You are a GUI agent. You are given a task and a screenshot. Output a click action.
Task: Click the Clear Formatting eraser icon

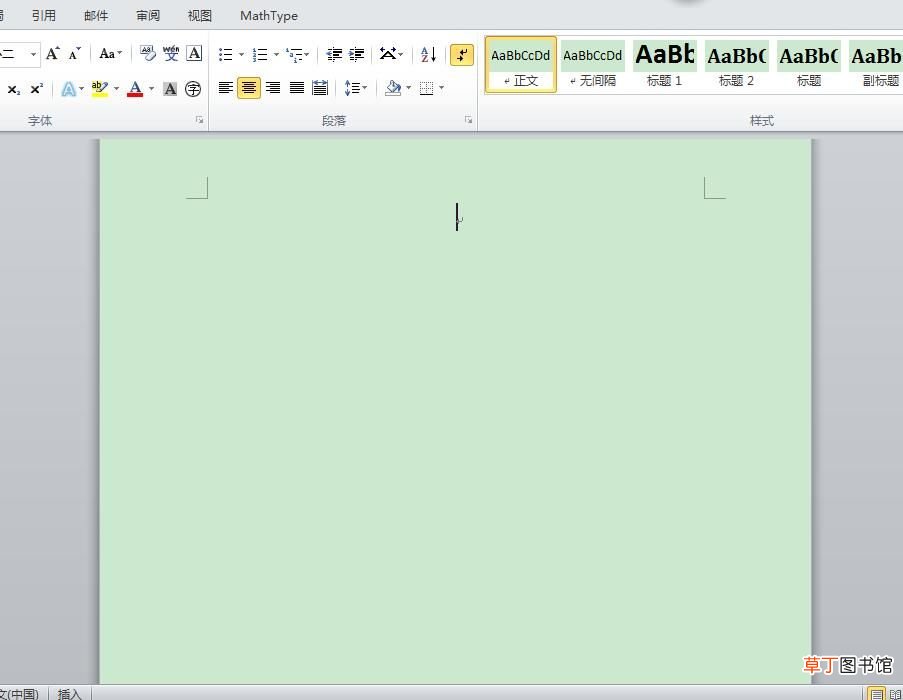point(147,54)
